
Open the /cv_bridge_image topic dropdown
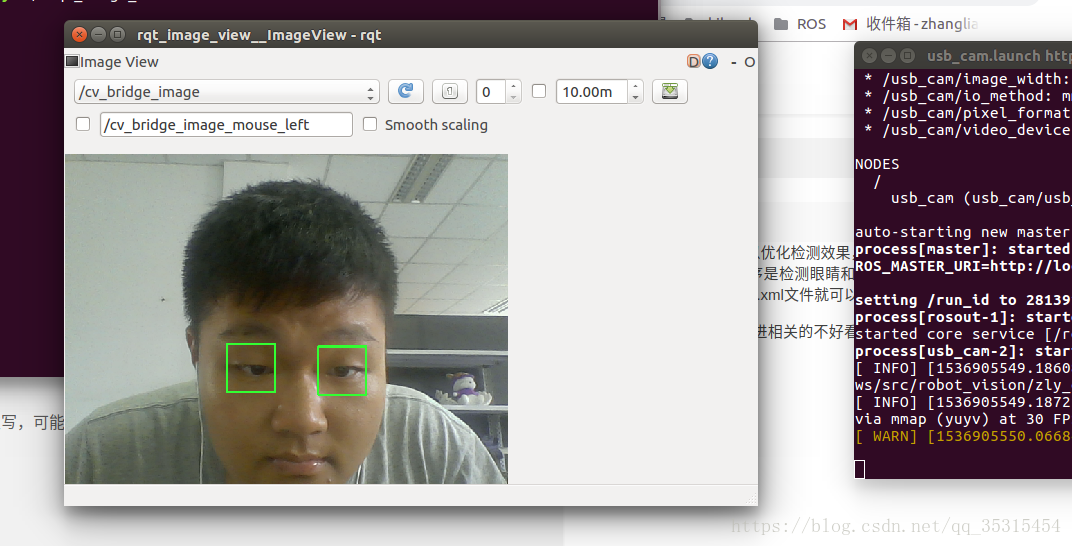pyautogui.click(x=226, y=92)
